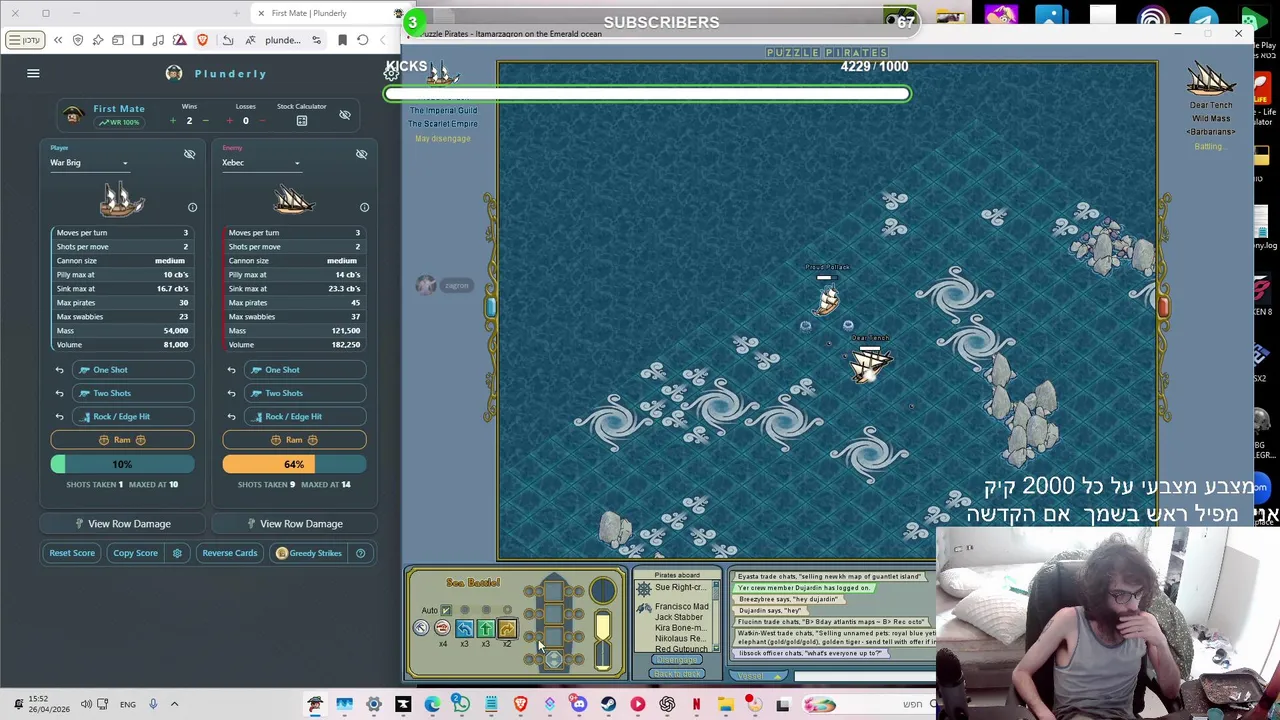
Task: Increase the Losses count with red plus
Action: coord(229,121)
